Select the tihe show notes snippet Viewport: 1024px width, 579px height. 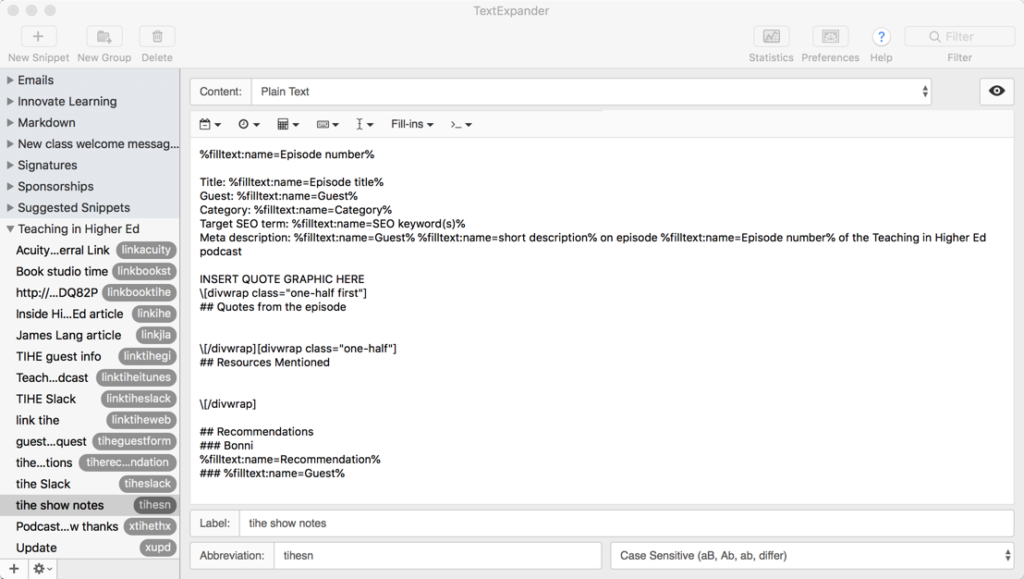coord(89,505)
